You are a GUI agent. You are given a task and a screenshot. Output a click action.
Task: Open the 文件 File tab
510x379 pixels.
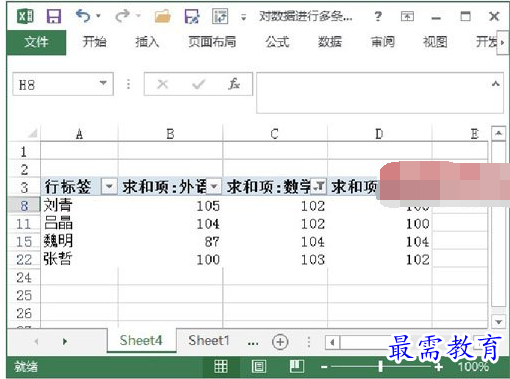[x=36, y=42]
